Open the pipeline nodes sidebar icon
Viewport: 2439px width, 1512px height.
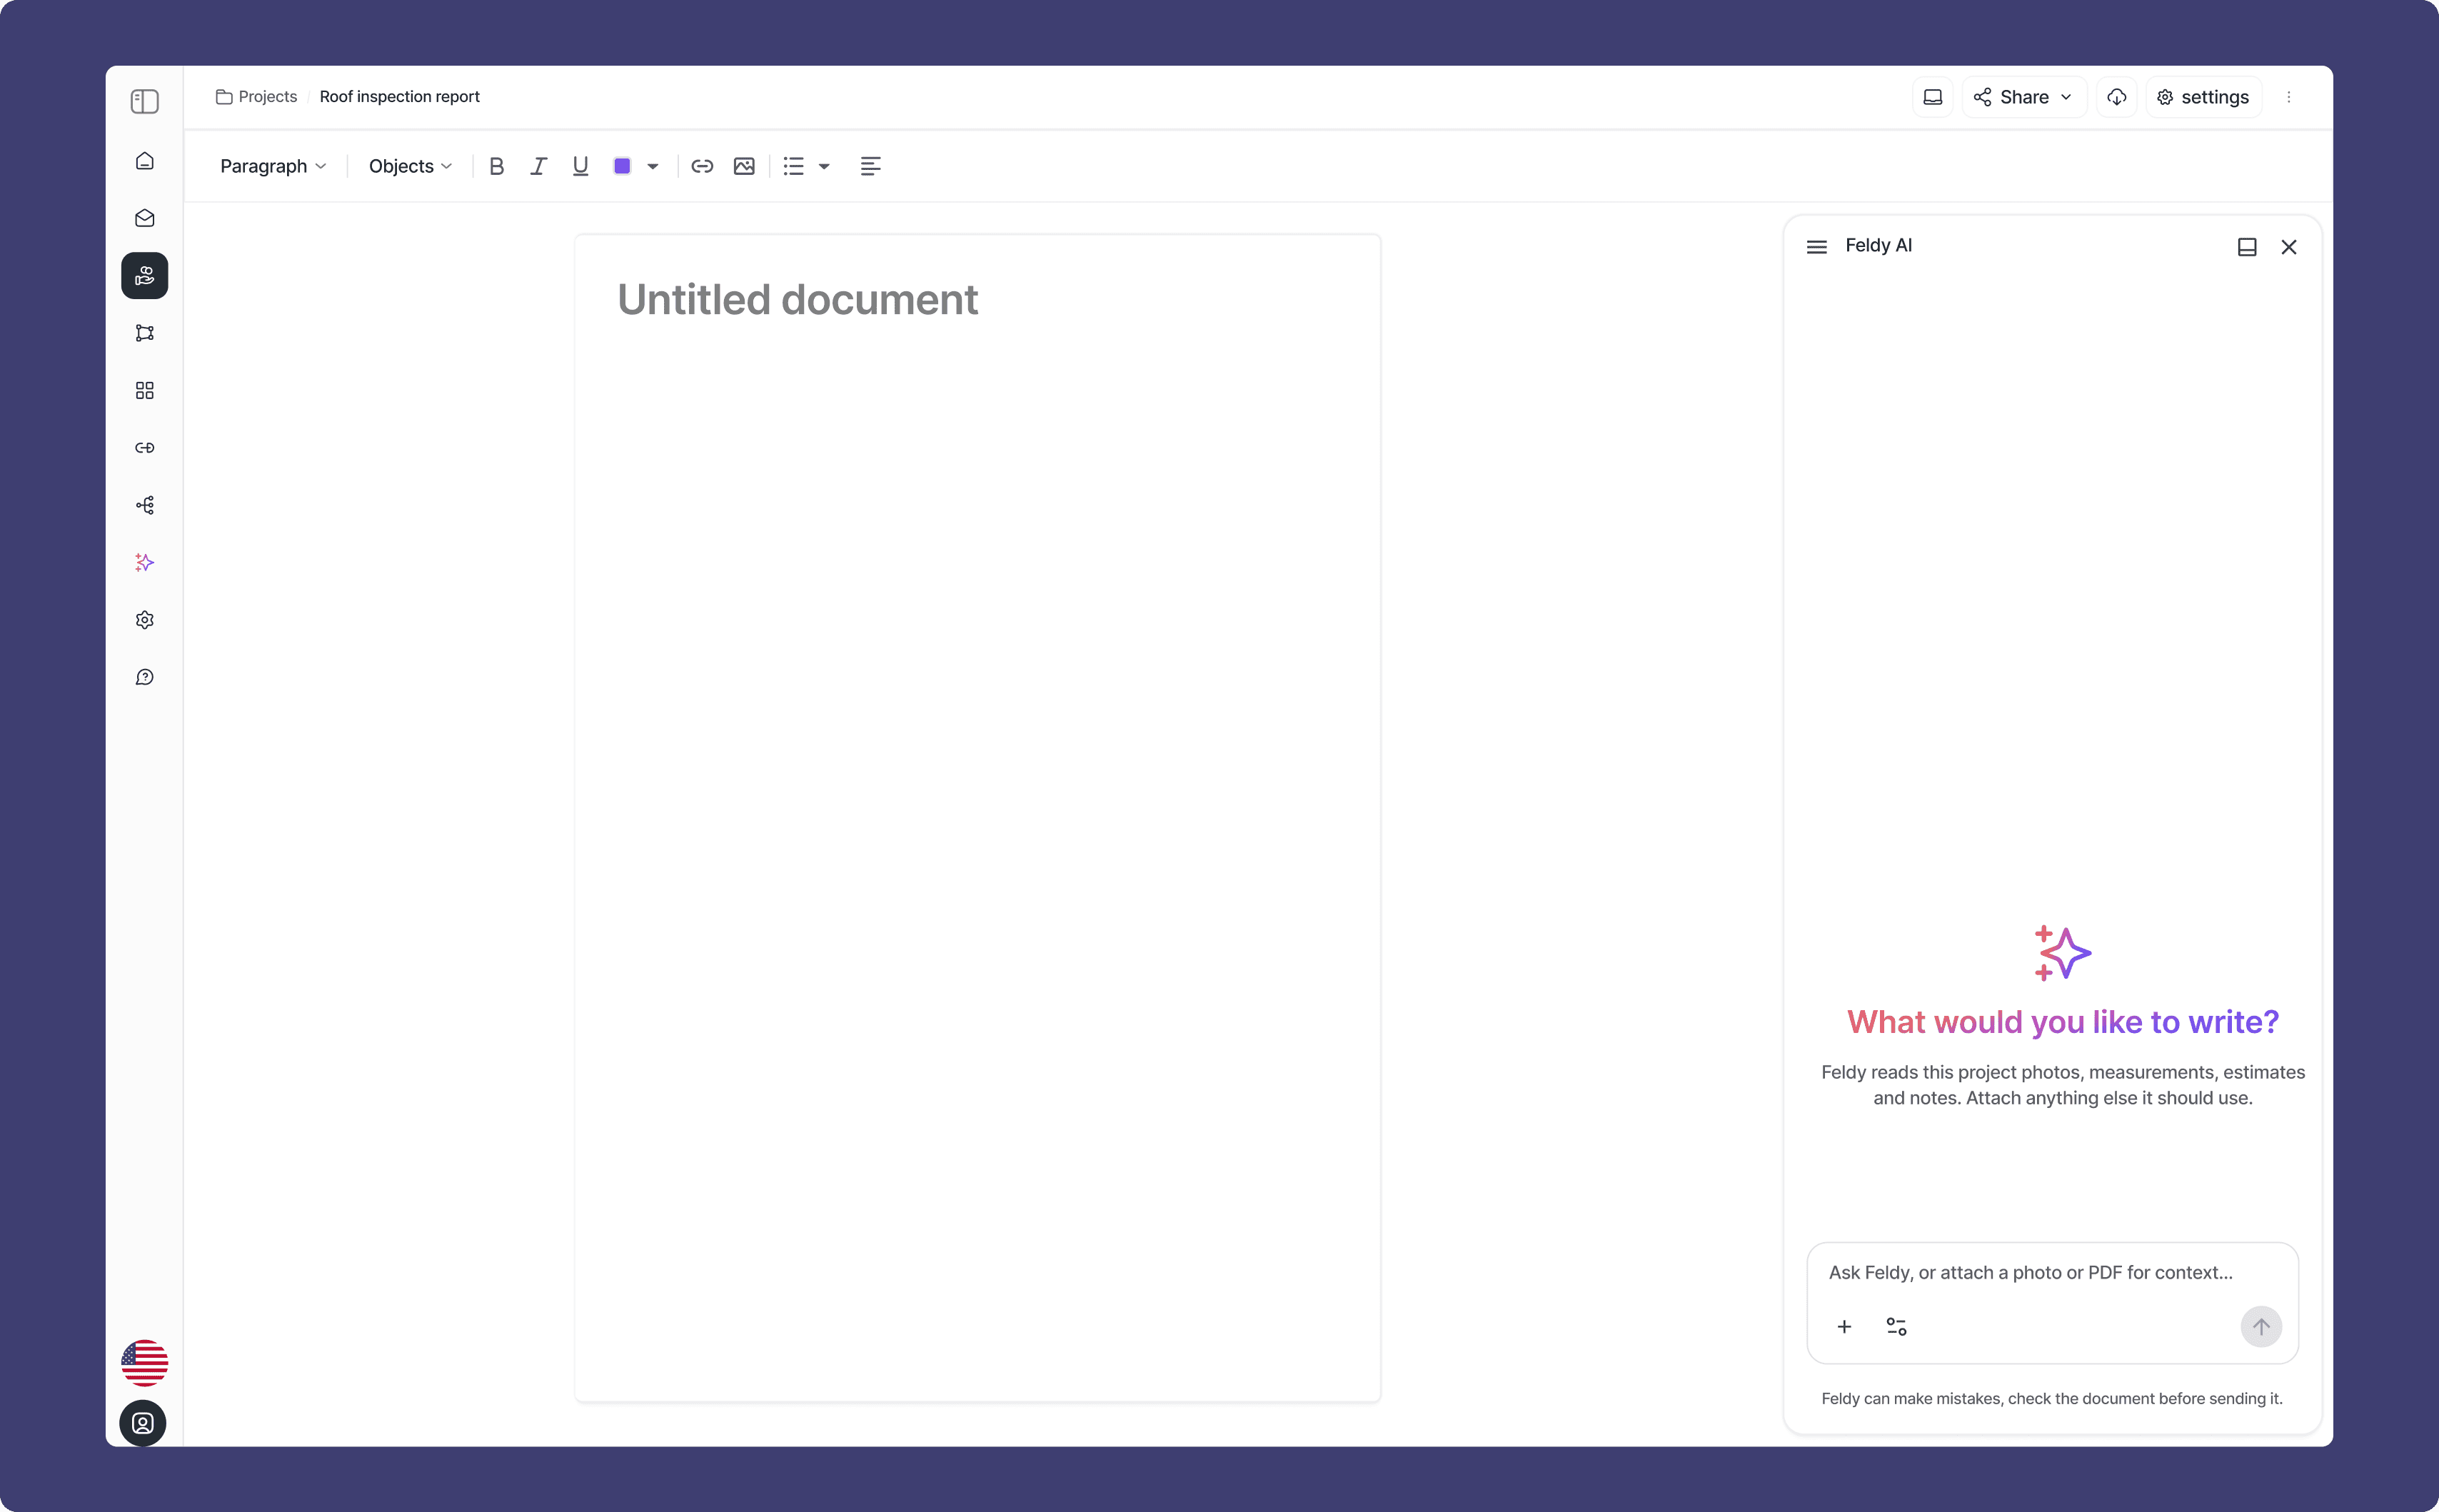point(144,333)
